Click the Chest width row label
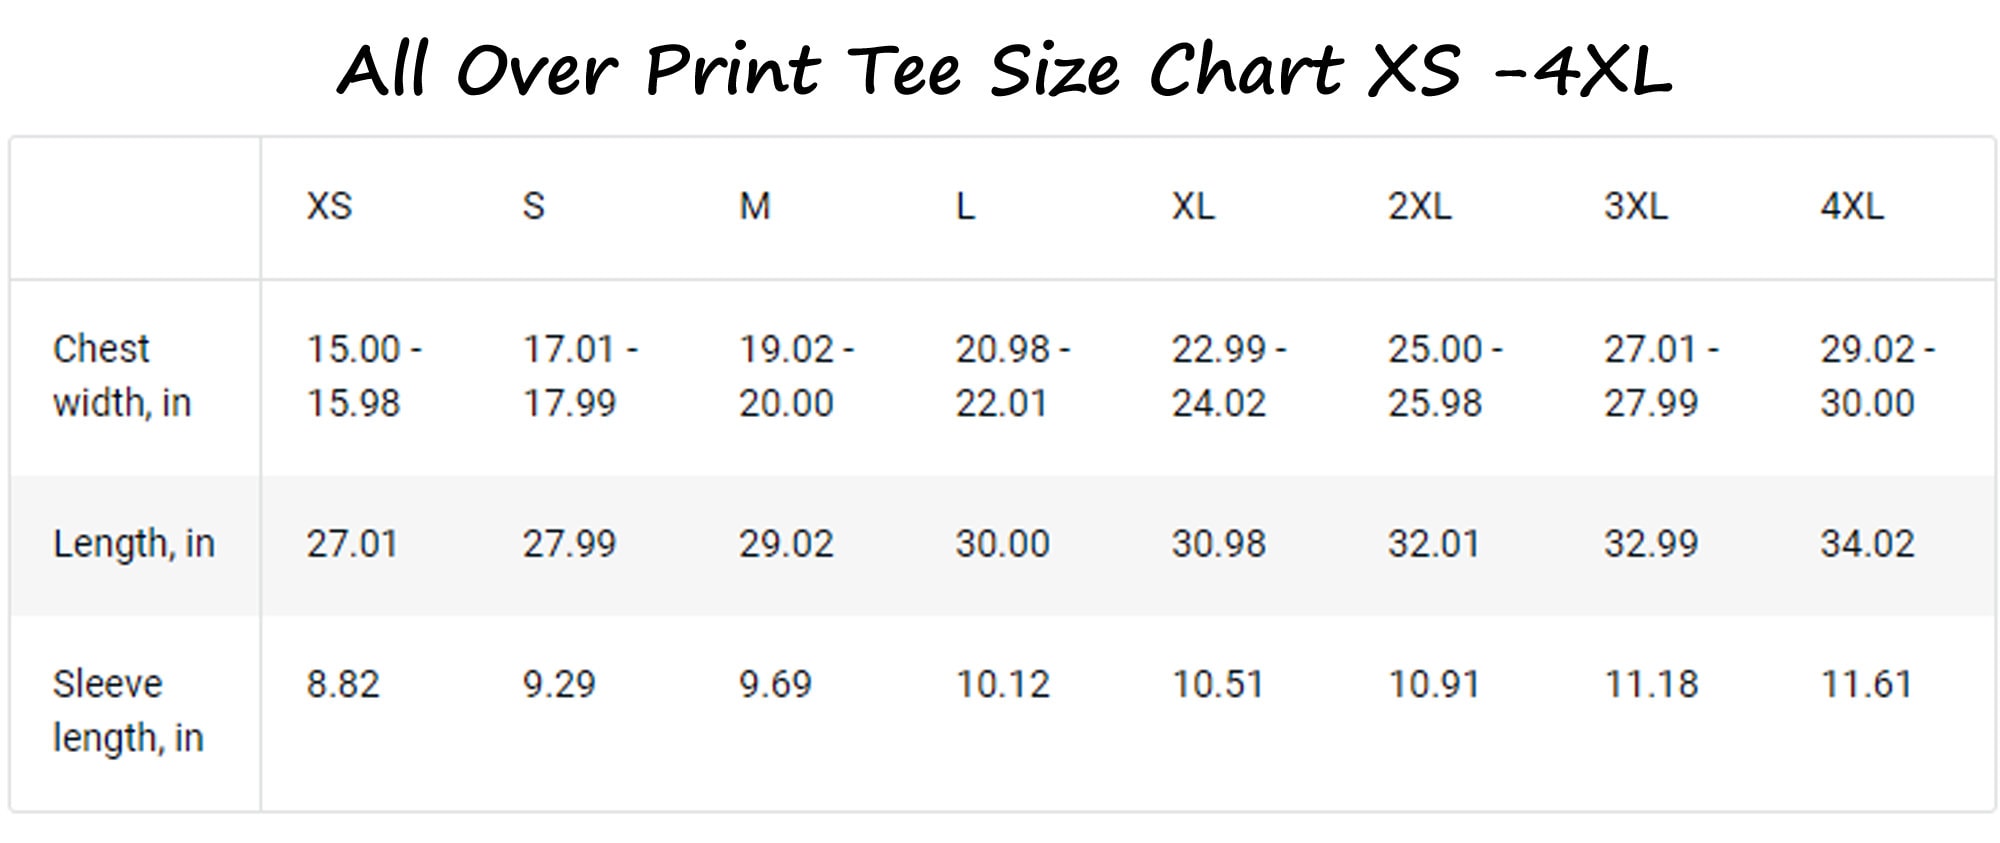The height and width of the screenshot is (843, 2000). coord(122,376)
